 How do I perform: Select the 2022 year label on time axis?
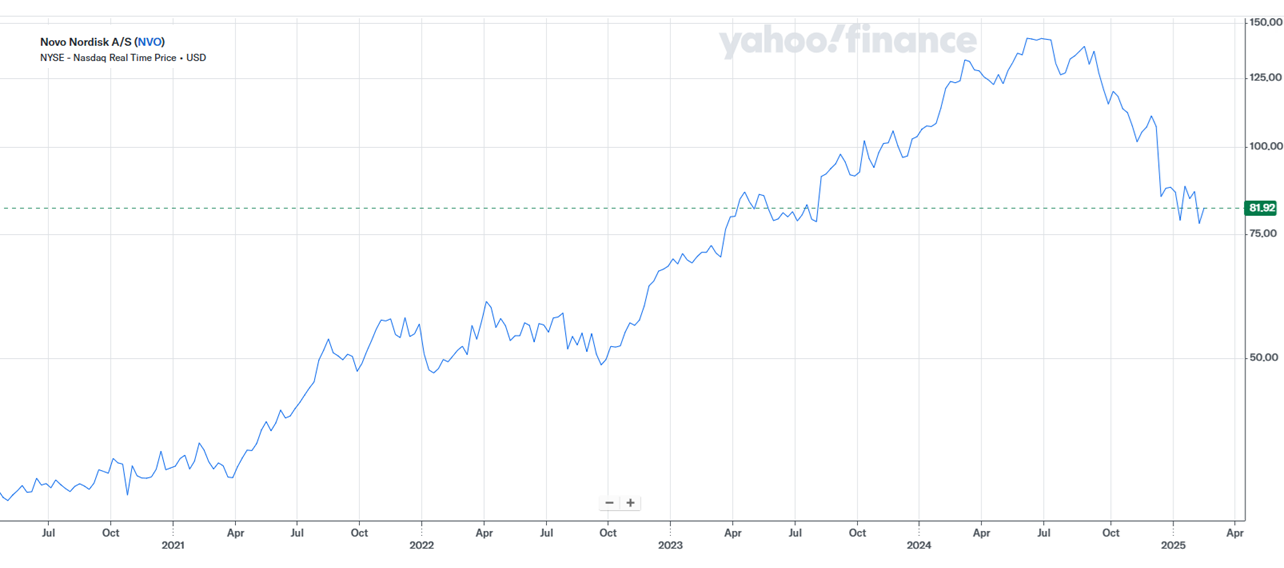pyautogui.click(x=421, y=546)
